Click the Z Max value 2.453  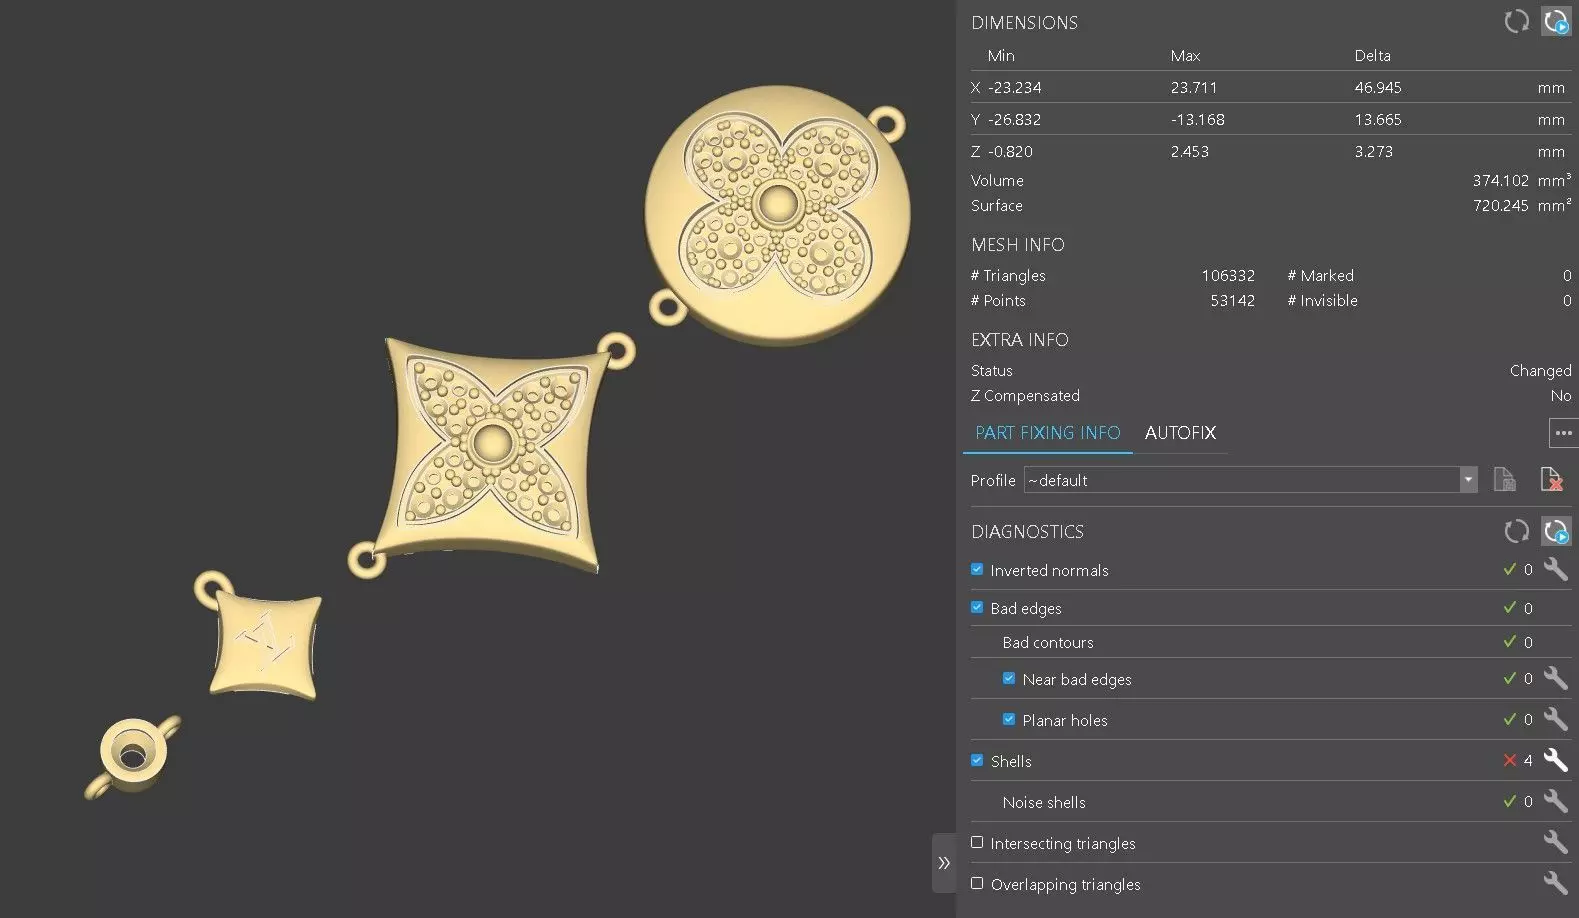coord(1189,152)
